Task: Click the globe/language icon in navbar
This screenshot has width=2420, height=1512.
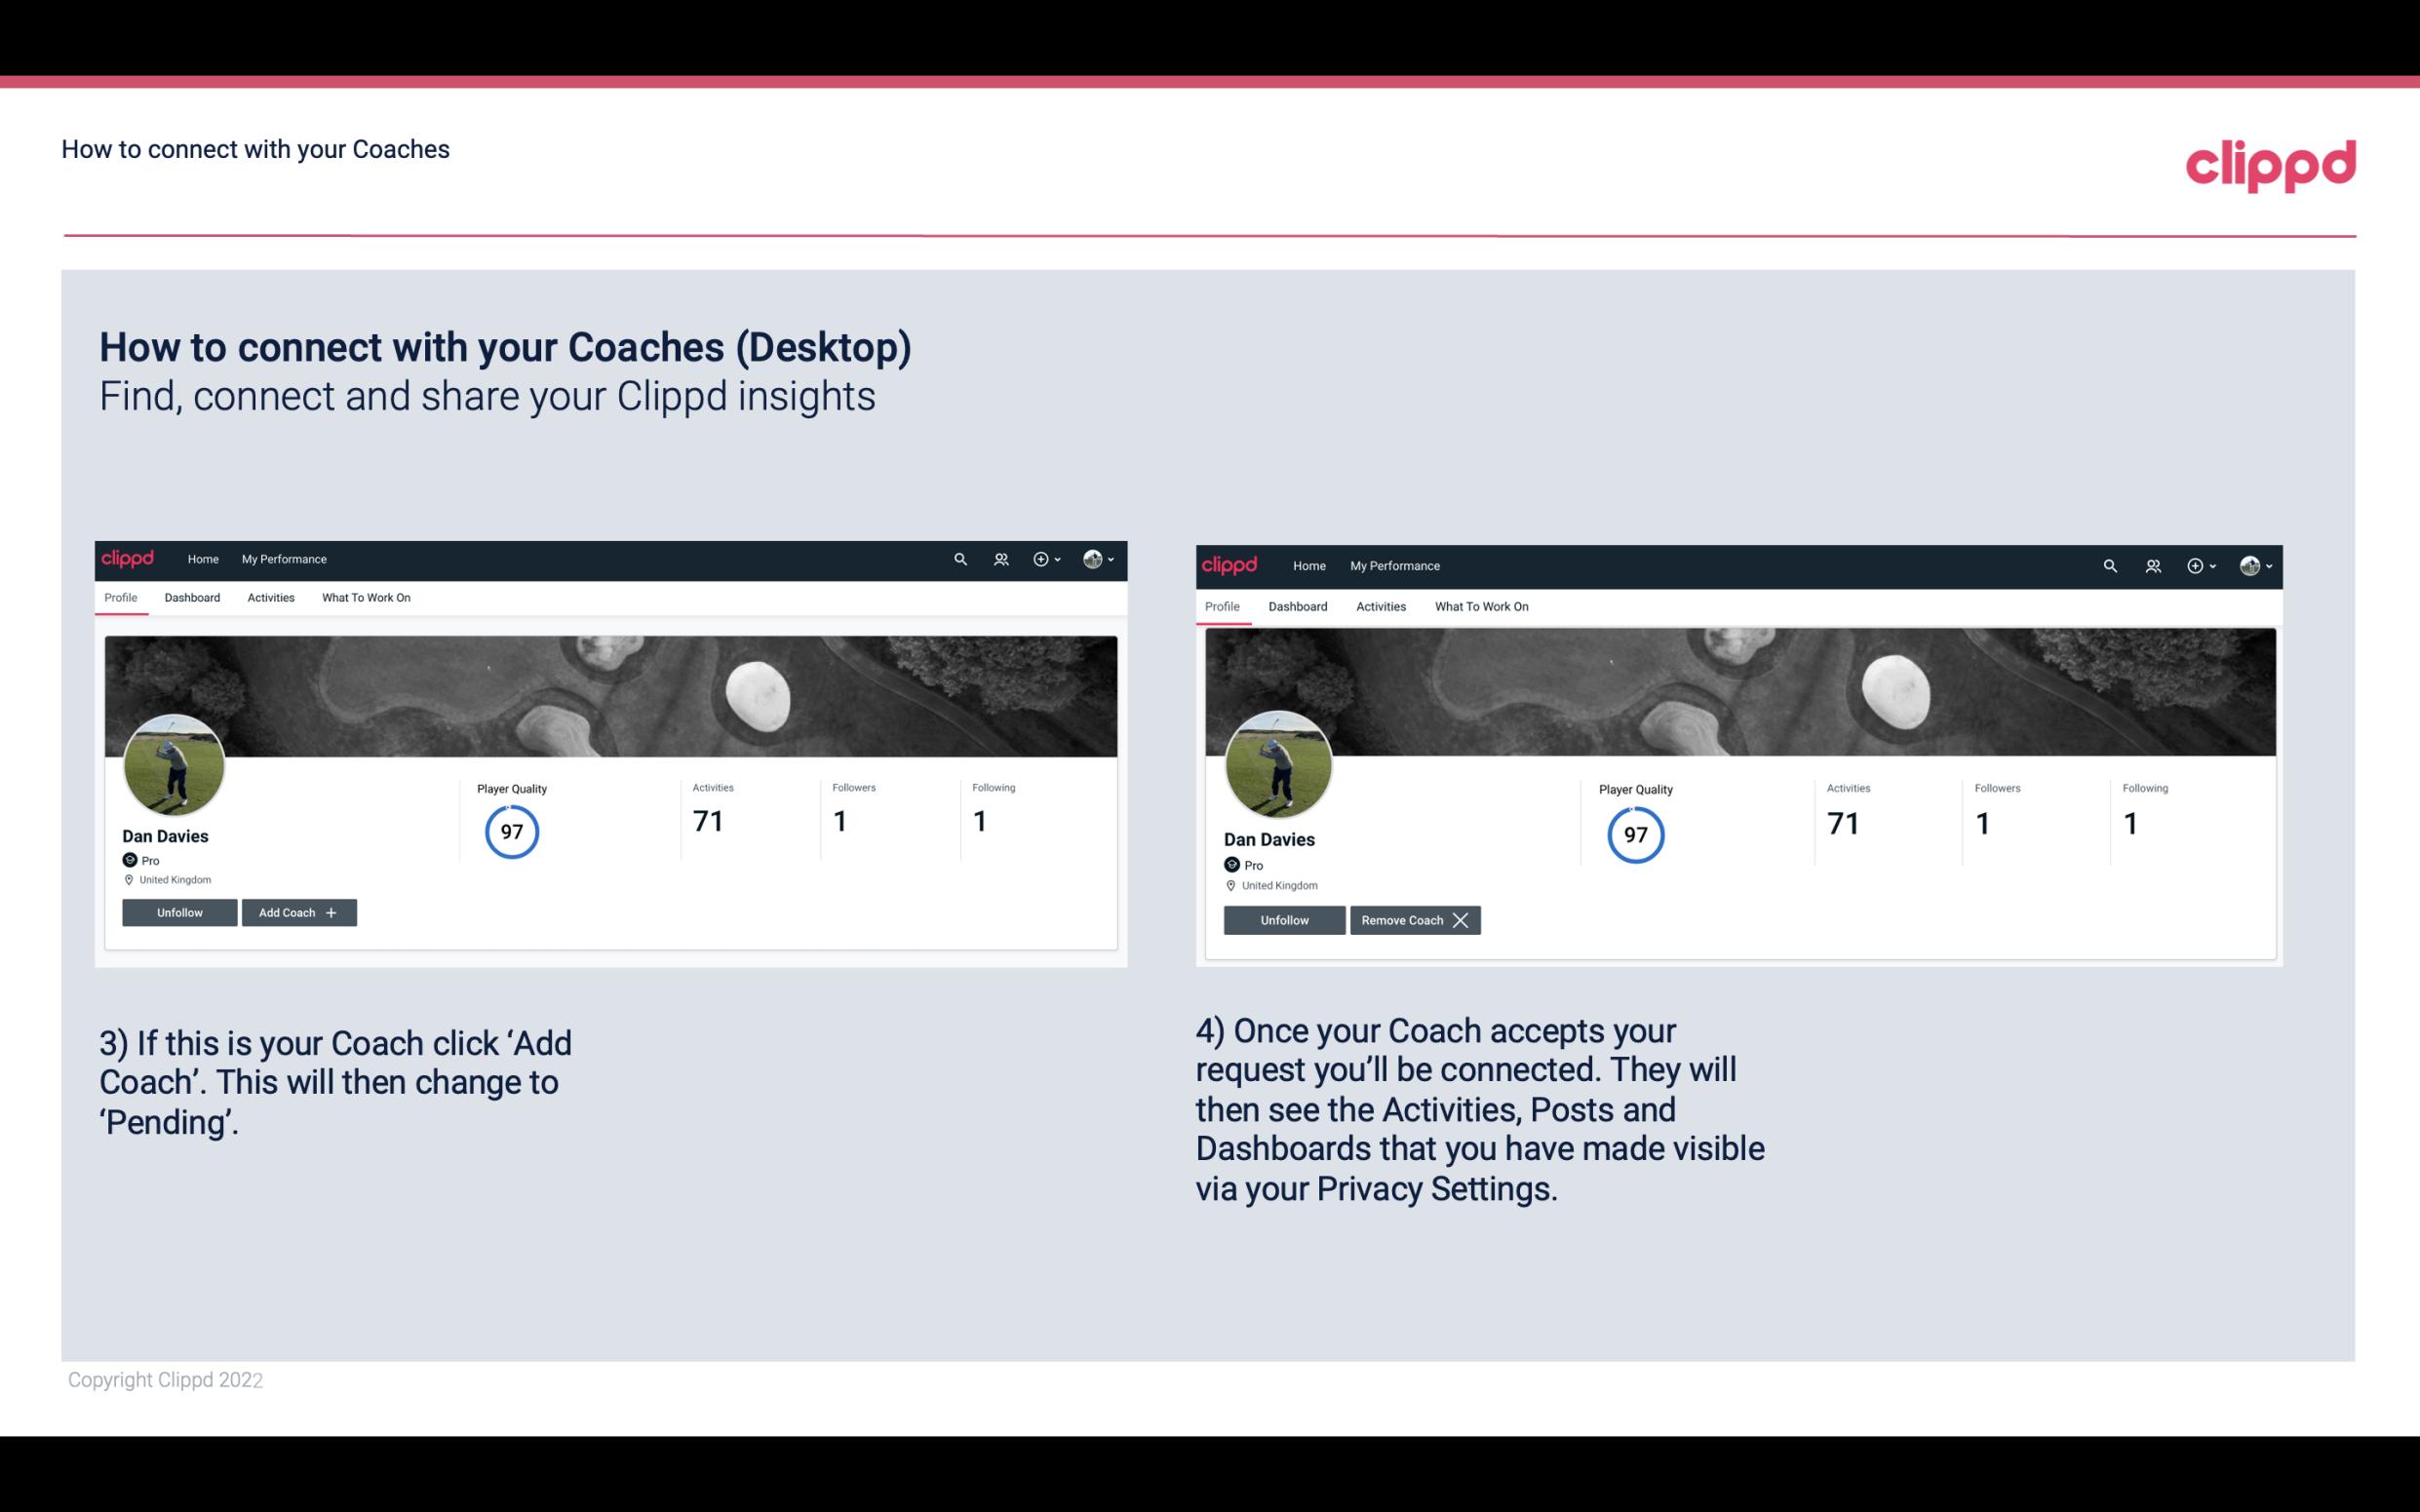Action: click(1092, 560)
